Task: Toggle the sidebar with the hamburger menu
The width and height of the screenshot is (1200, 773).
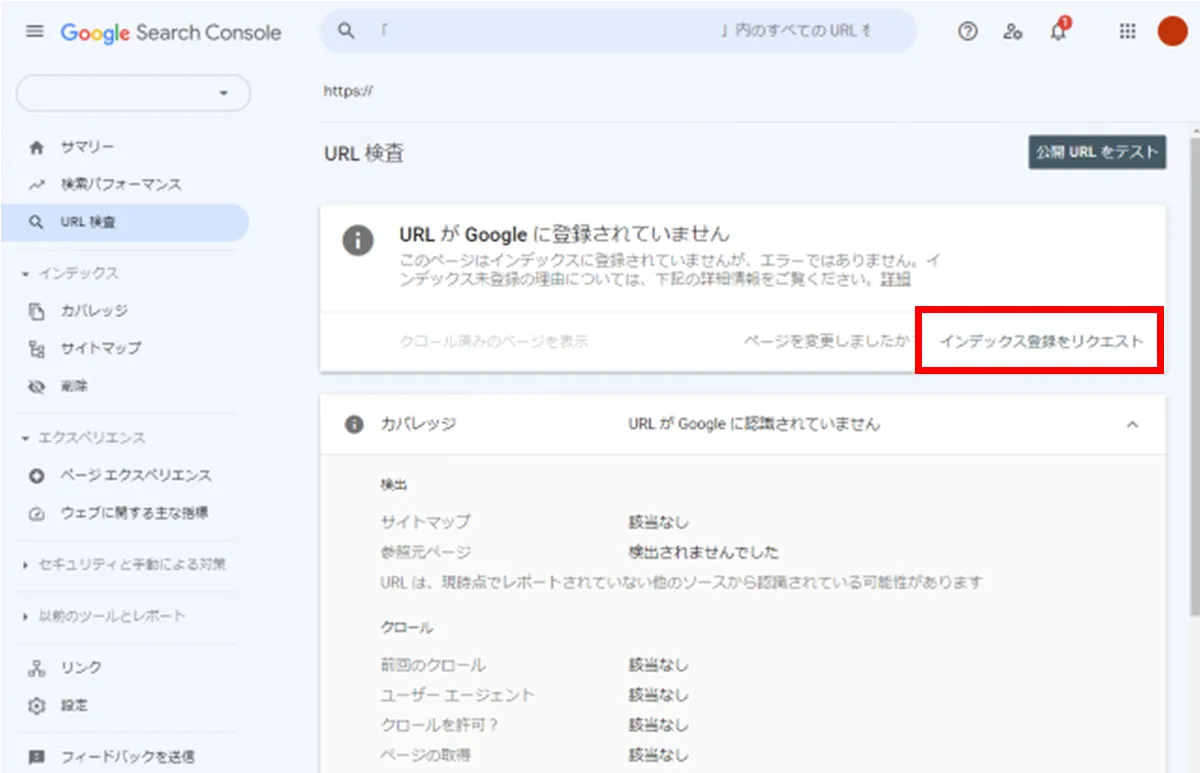Action: tap(33, 30)
